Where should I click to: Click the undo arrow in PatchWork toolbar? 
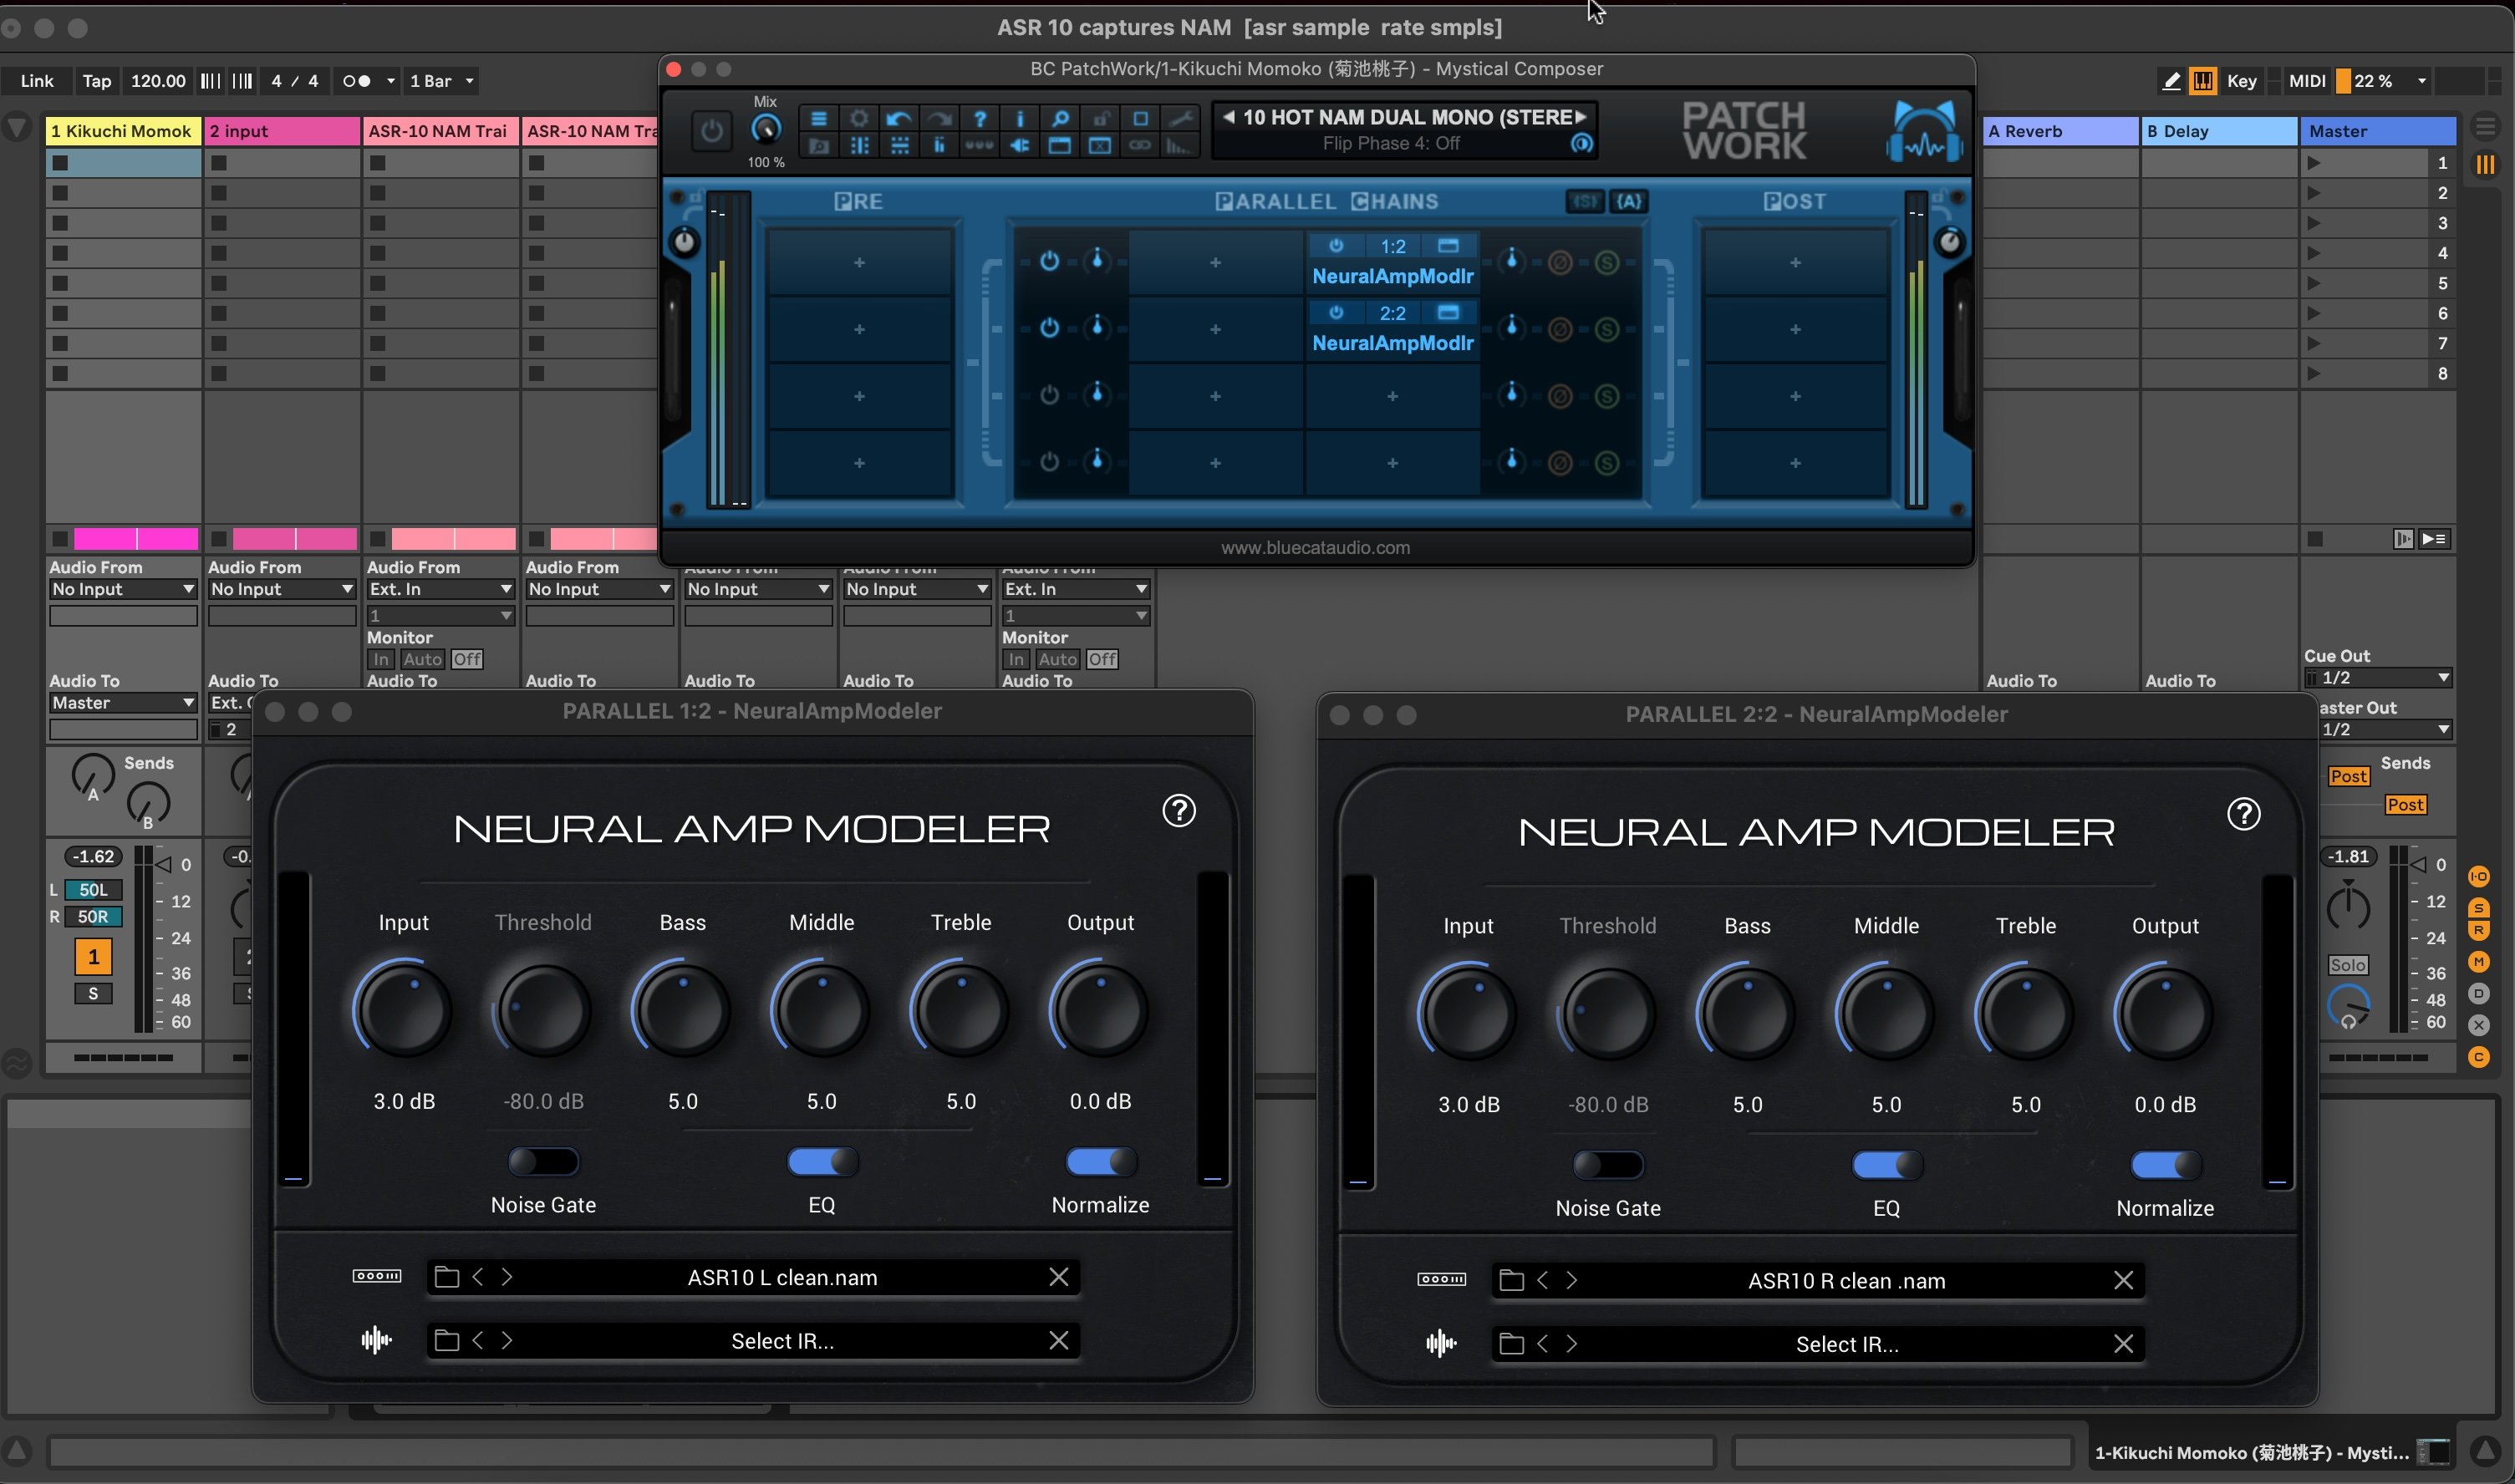pos(898,118)
